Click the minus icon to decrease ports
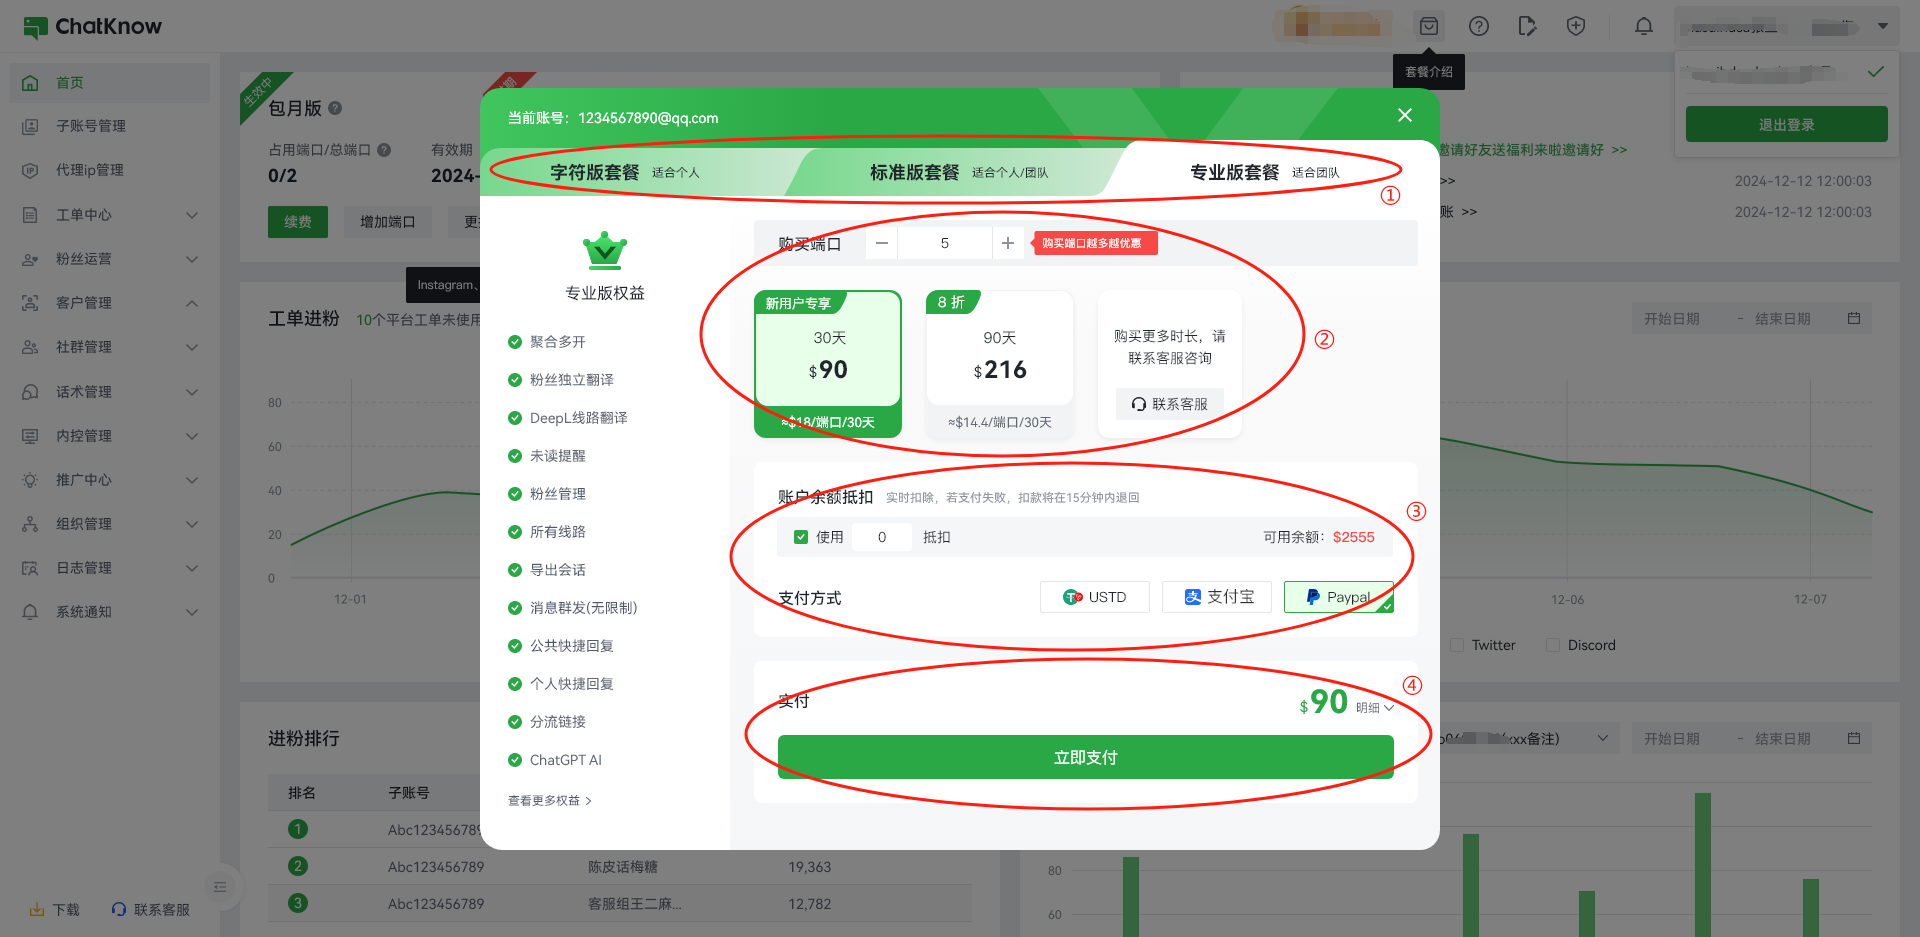Viewport: 1920px width, 937px height. (881, 243)
